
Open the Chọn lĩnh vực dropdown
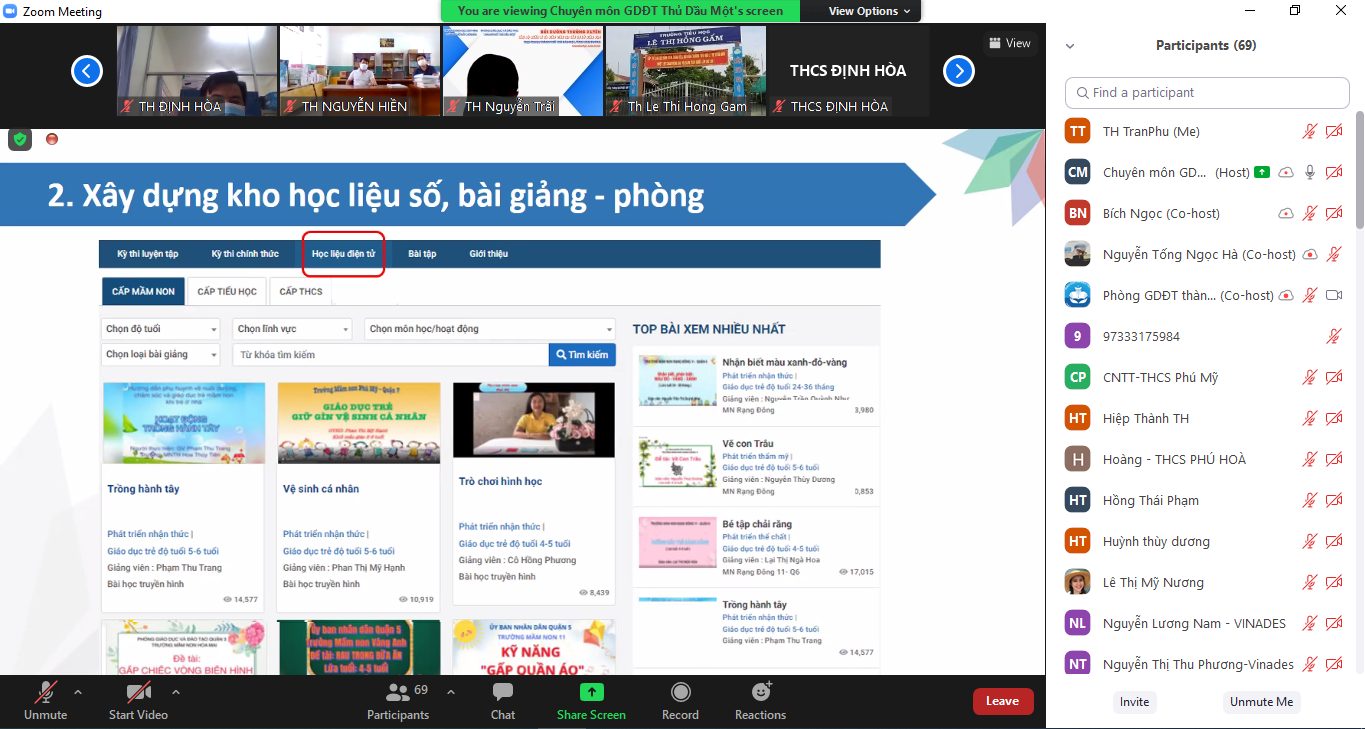292,329
